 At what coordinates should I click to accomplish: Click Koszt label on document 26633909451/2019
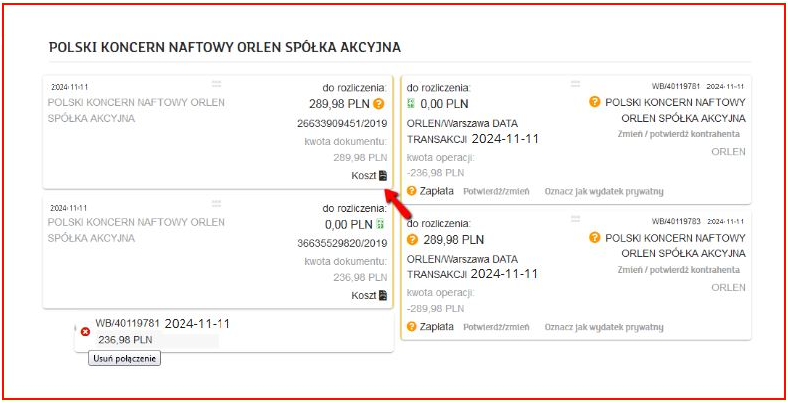(x=364, y=176)
